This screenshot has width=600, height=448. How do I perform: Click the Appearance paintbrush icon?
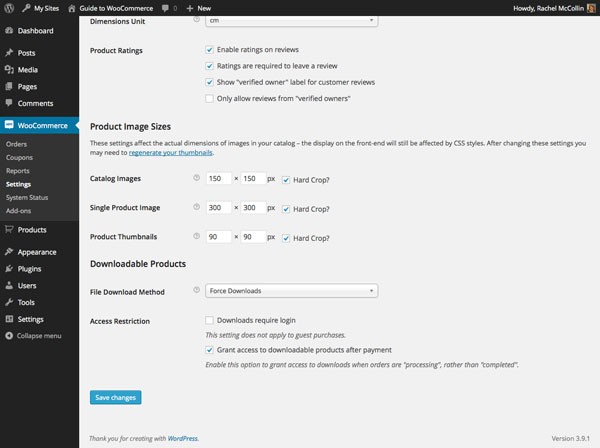tap(9, 252)
